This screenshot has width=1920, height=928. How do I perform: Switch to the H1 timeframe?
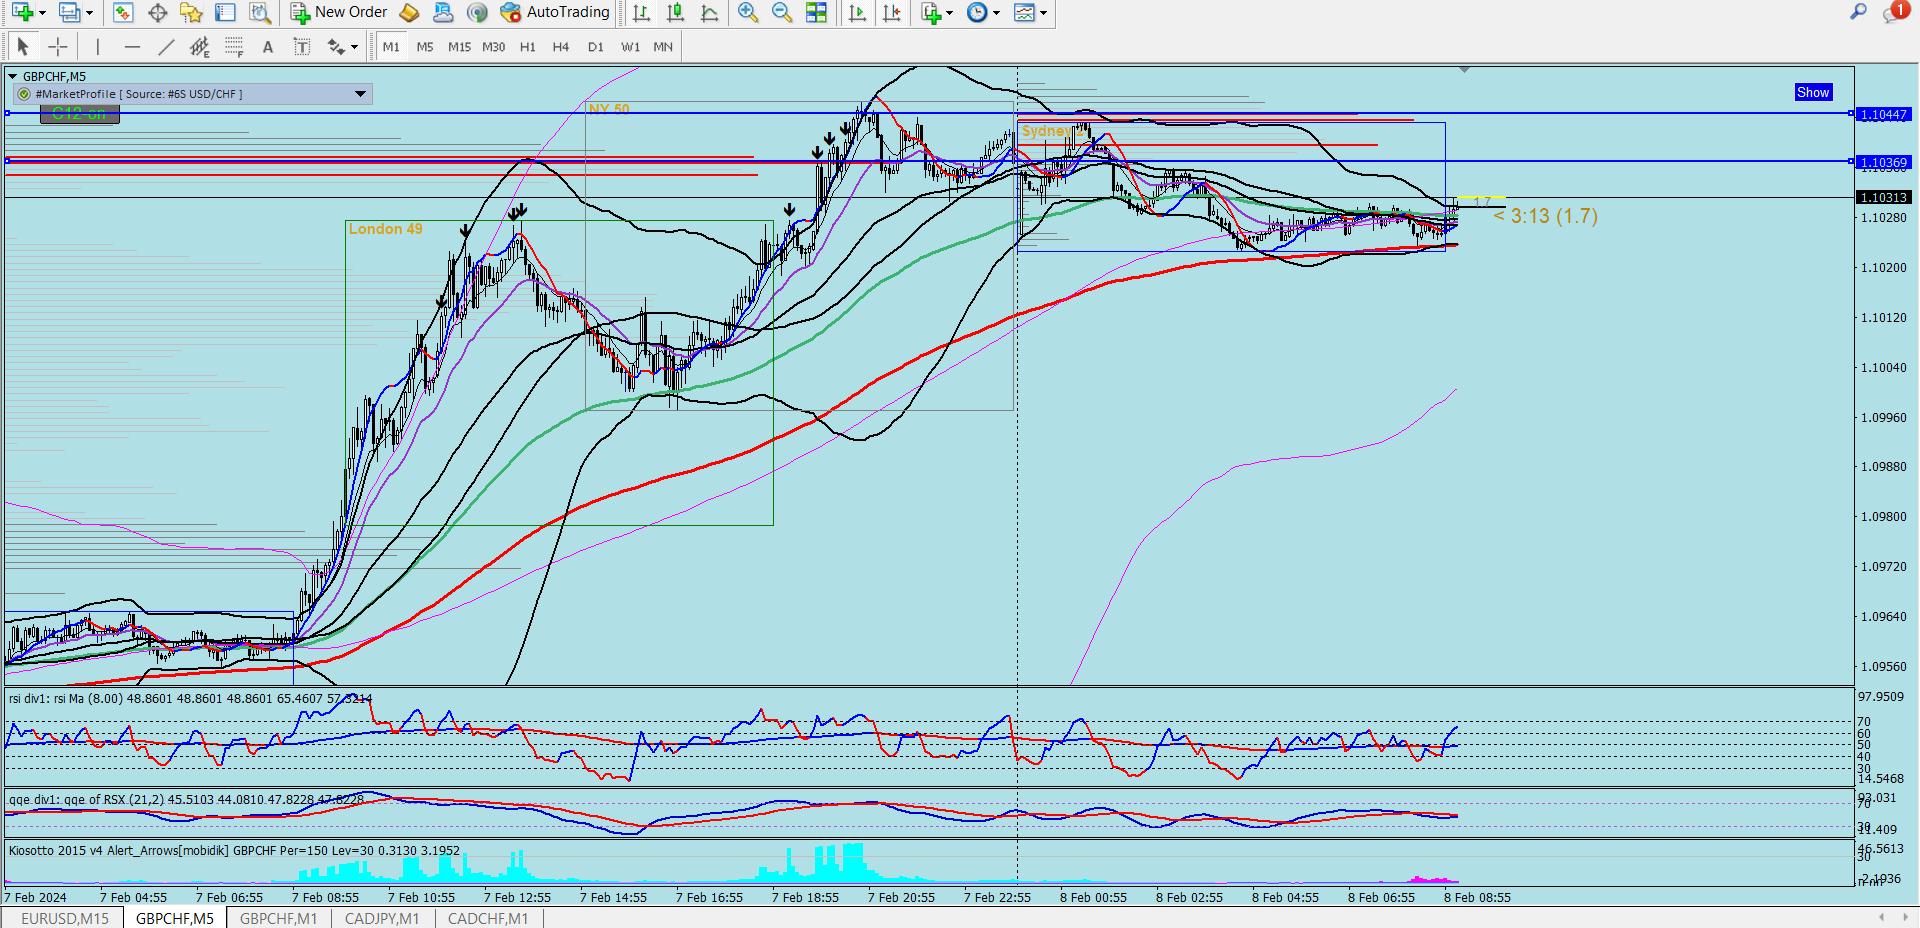point(527,47)
